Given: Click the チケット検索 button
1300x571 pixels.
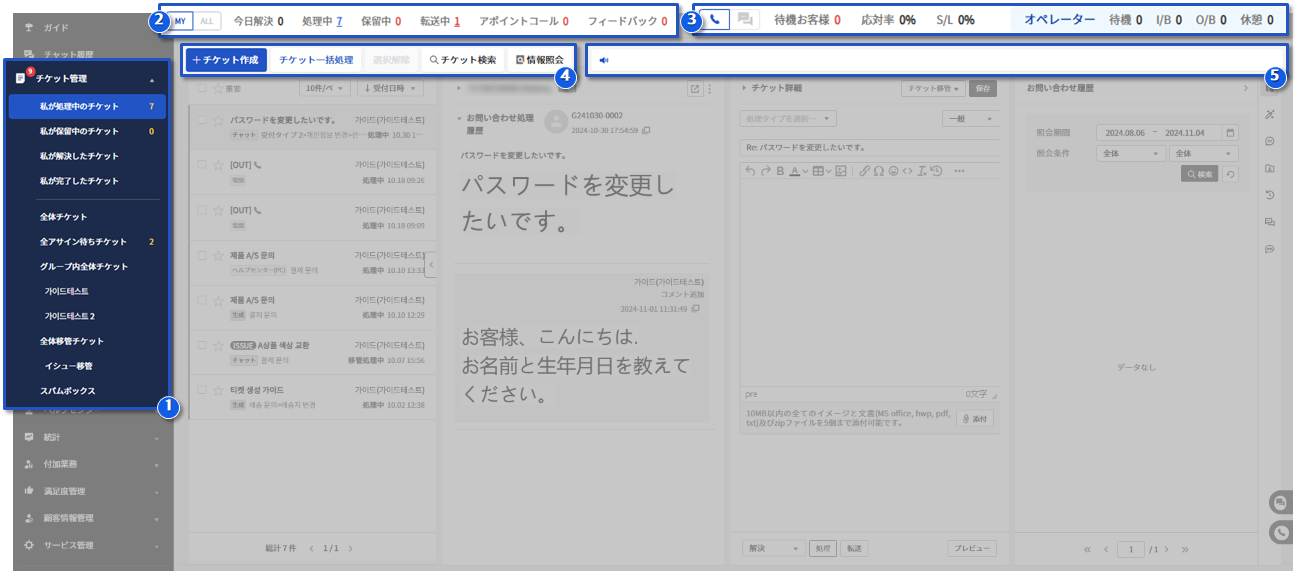Looking at the screenshot, I should click(x=462, y=60).
